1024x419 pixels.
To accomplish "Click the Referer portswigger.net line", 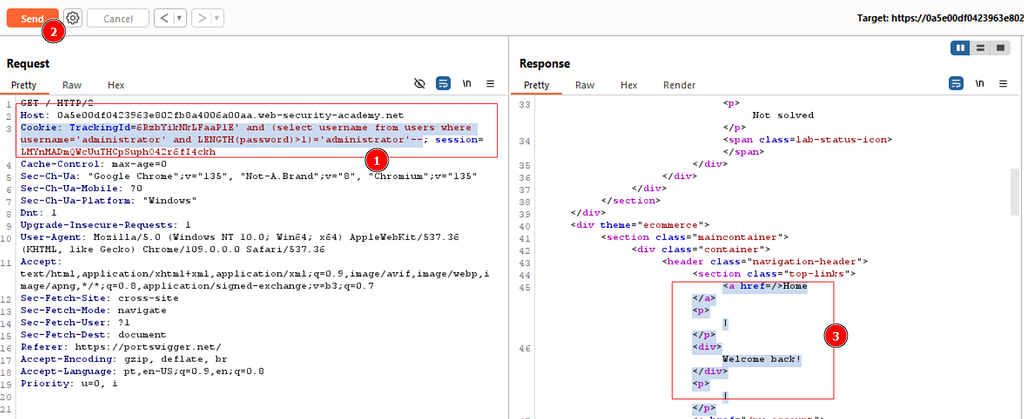I will (x=121, y=347).
